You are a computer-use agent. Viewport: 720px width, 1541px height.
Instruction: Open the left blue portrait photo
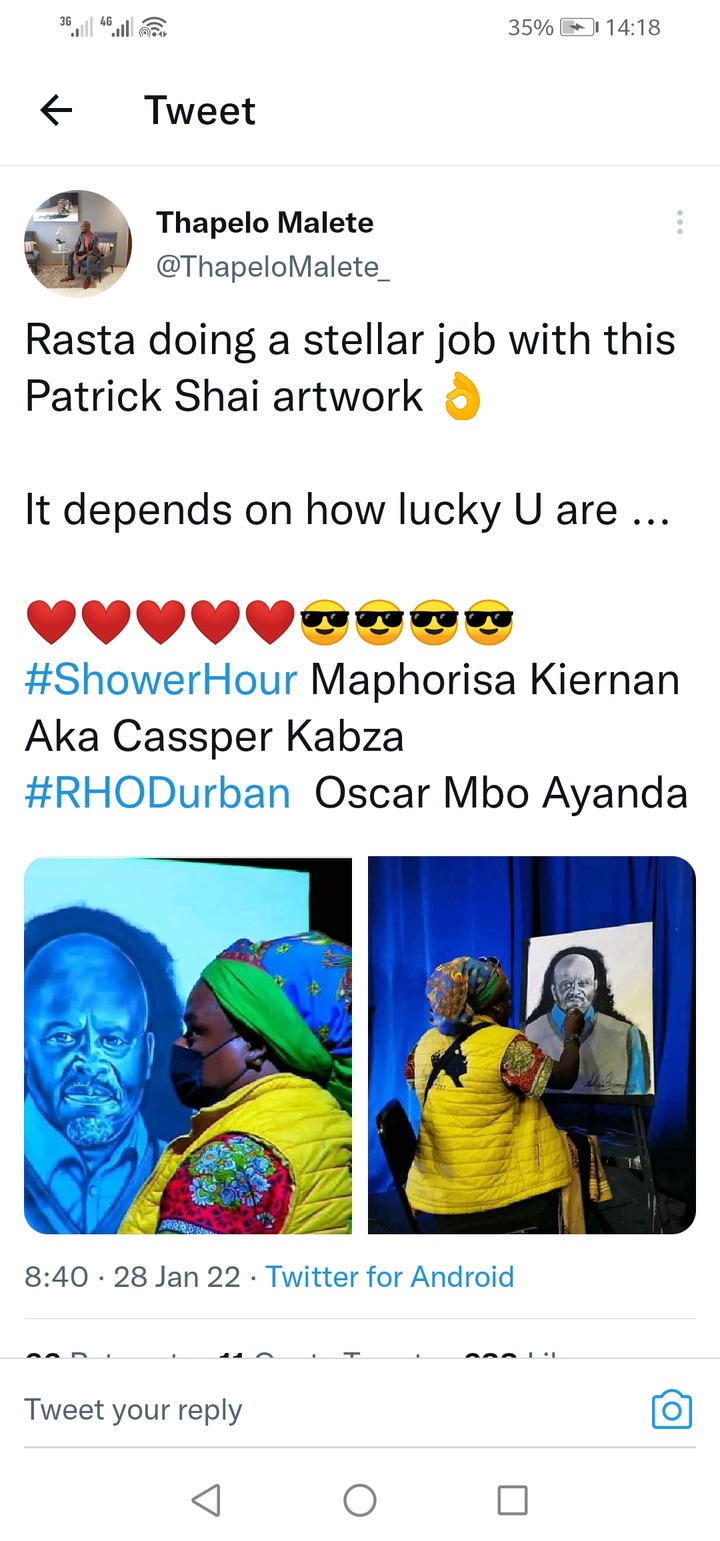188,1045
